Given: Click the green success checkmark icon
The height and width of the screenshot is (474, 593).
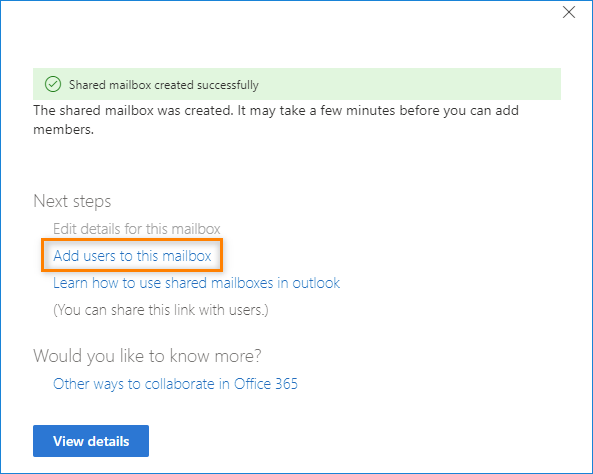Looking at the screenshot, I should click(53, 84).
